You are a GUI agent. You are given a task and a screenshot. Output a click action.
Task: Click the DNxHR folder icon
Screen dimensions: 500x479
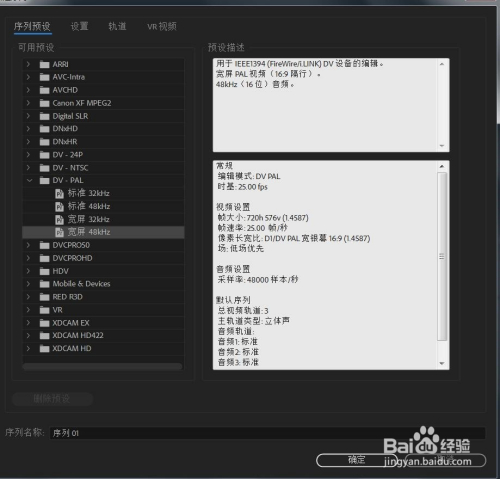pyautogui.click(x=44, y=142)
